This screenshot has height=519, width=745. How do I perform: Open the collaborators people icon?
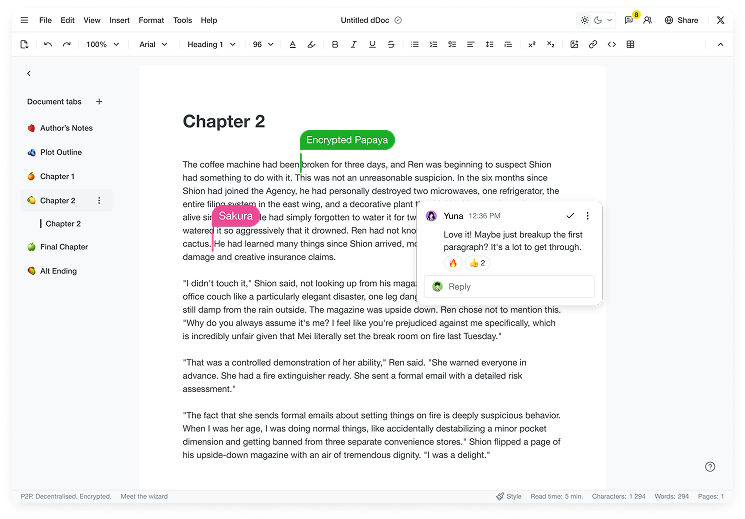[647, 20]
